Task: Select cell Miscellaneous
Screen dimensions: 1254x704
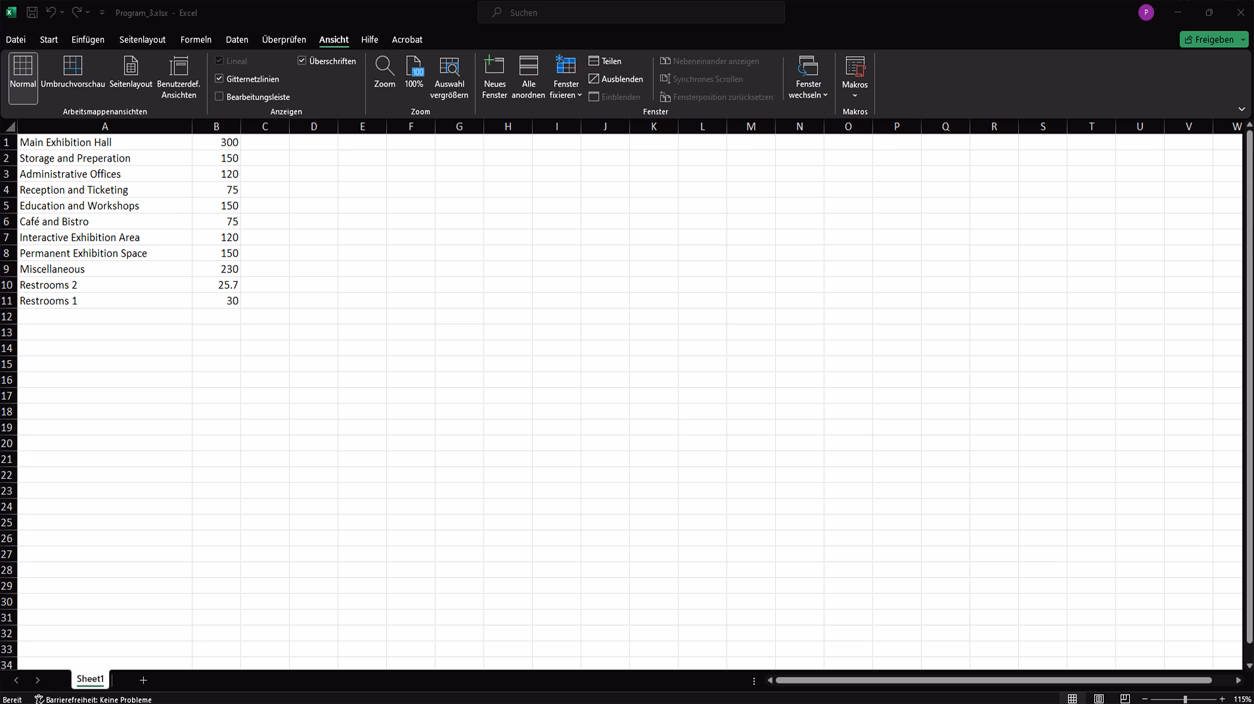Action: [x=105, y=269]
